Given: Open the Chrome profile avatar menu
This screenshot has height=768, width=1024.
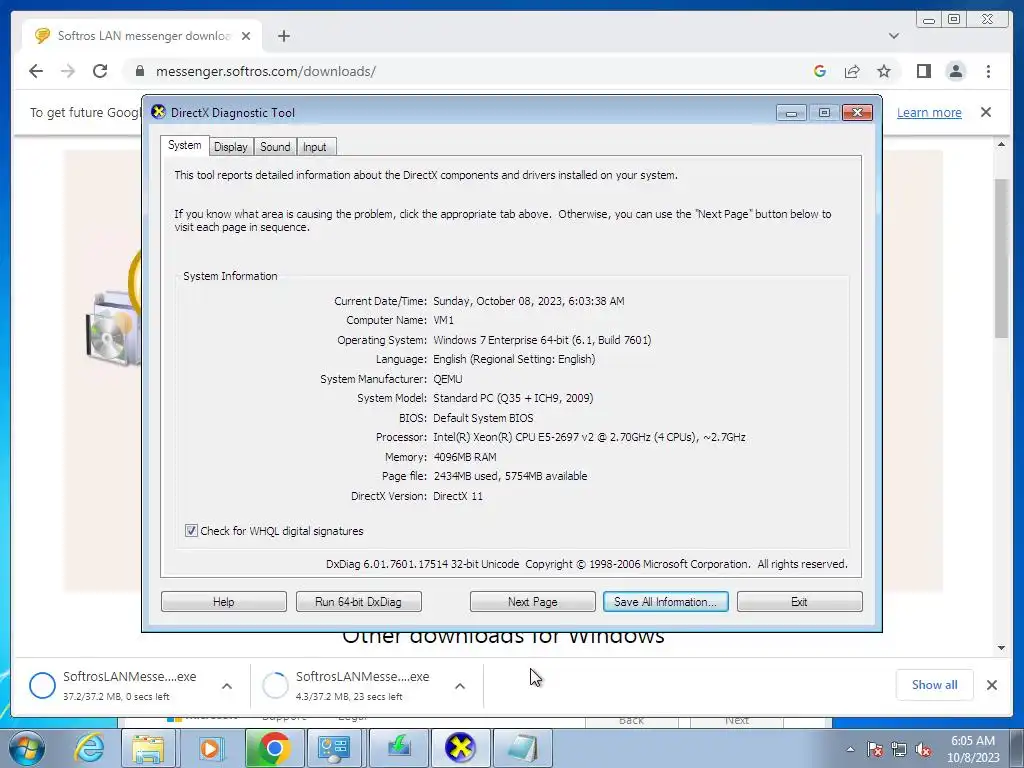Looking at the screenshot, I should (x=955, y=71).
